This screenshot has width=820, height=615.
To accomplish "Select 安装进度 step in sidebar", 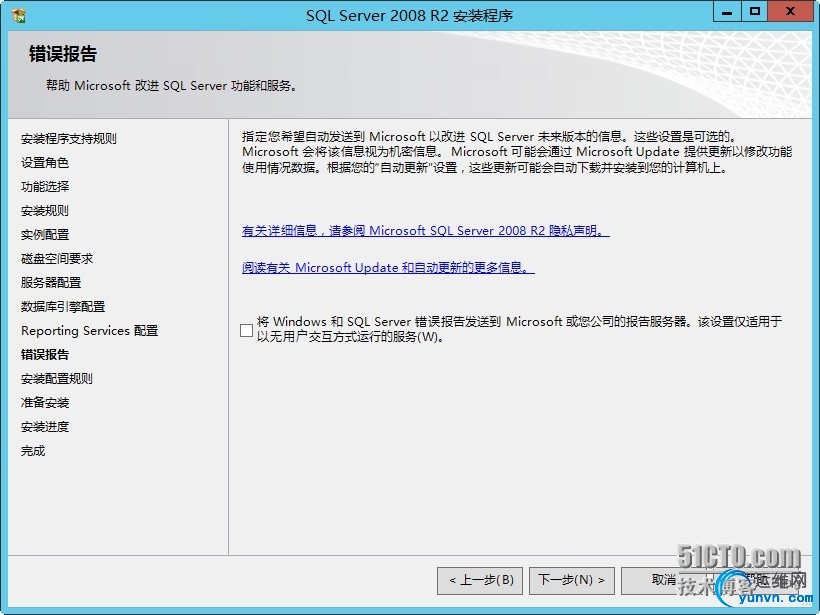I will 44,427.
